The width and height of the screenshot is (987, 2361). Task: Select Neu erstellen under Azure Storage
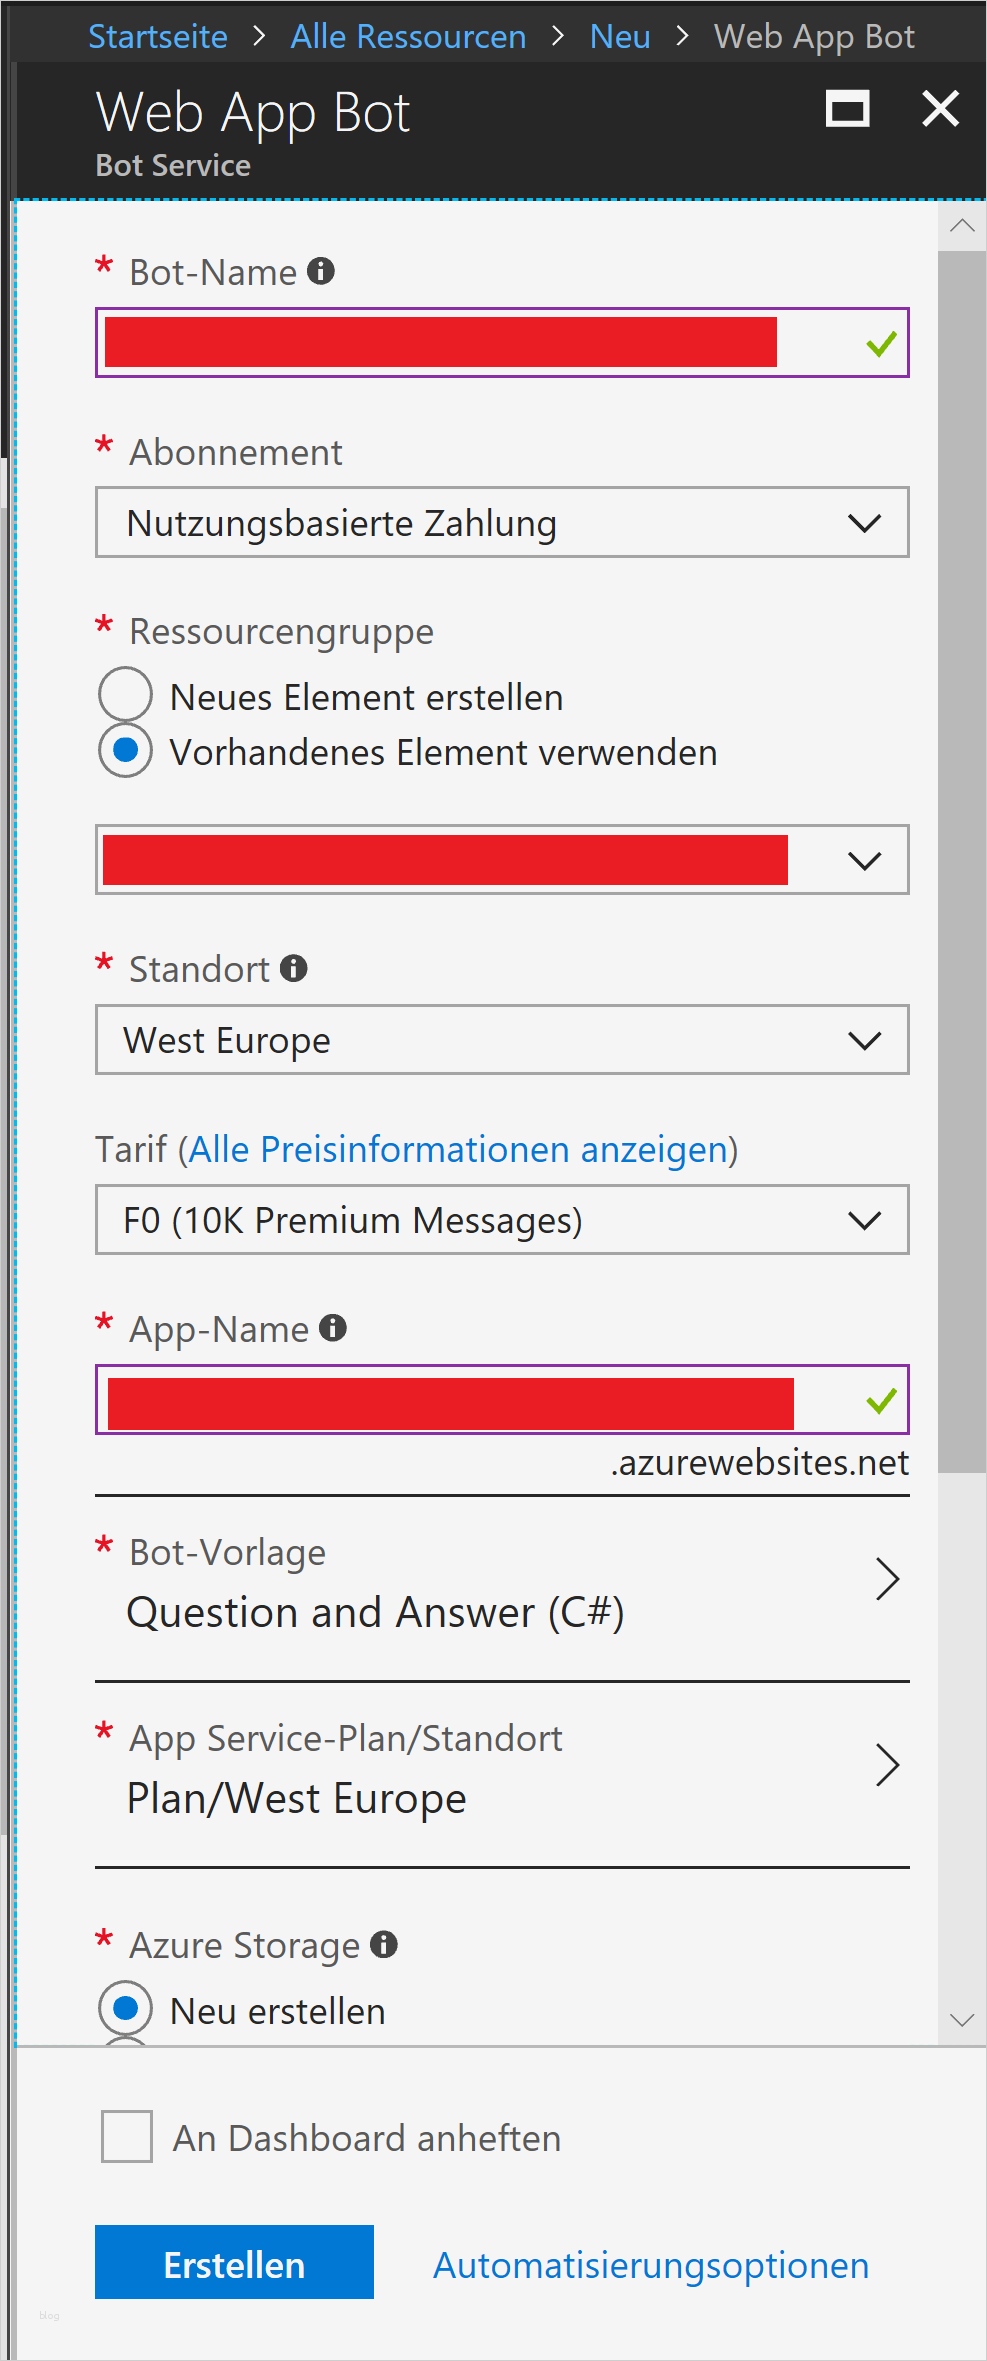click(126, 2008)
